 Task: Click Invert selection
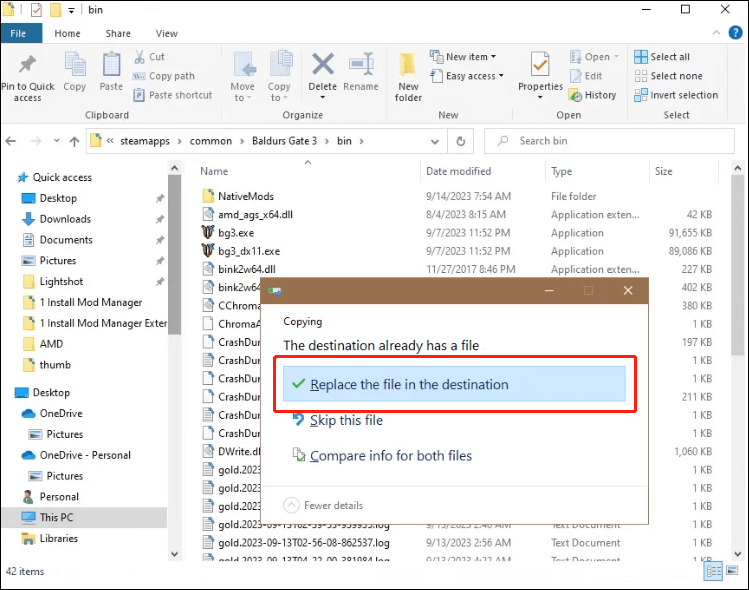point(676,95)
